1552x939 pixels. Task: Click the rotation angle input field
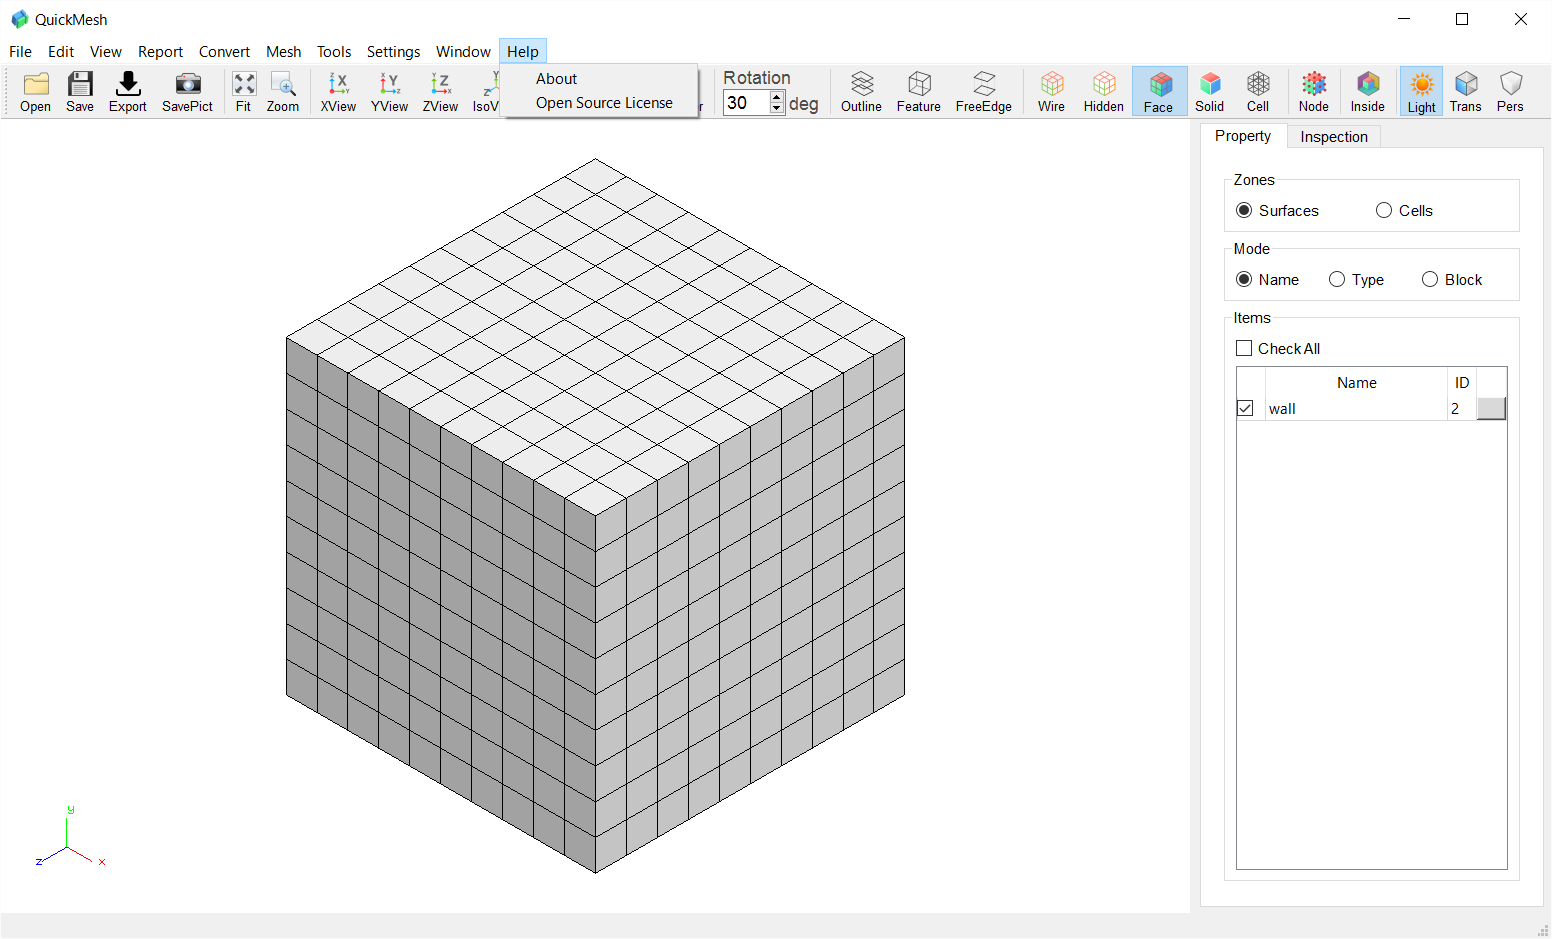click(x=746, y=103)
